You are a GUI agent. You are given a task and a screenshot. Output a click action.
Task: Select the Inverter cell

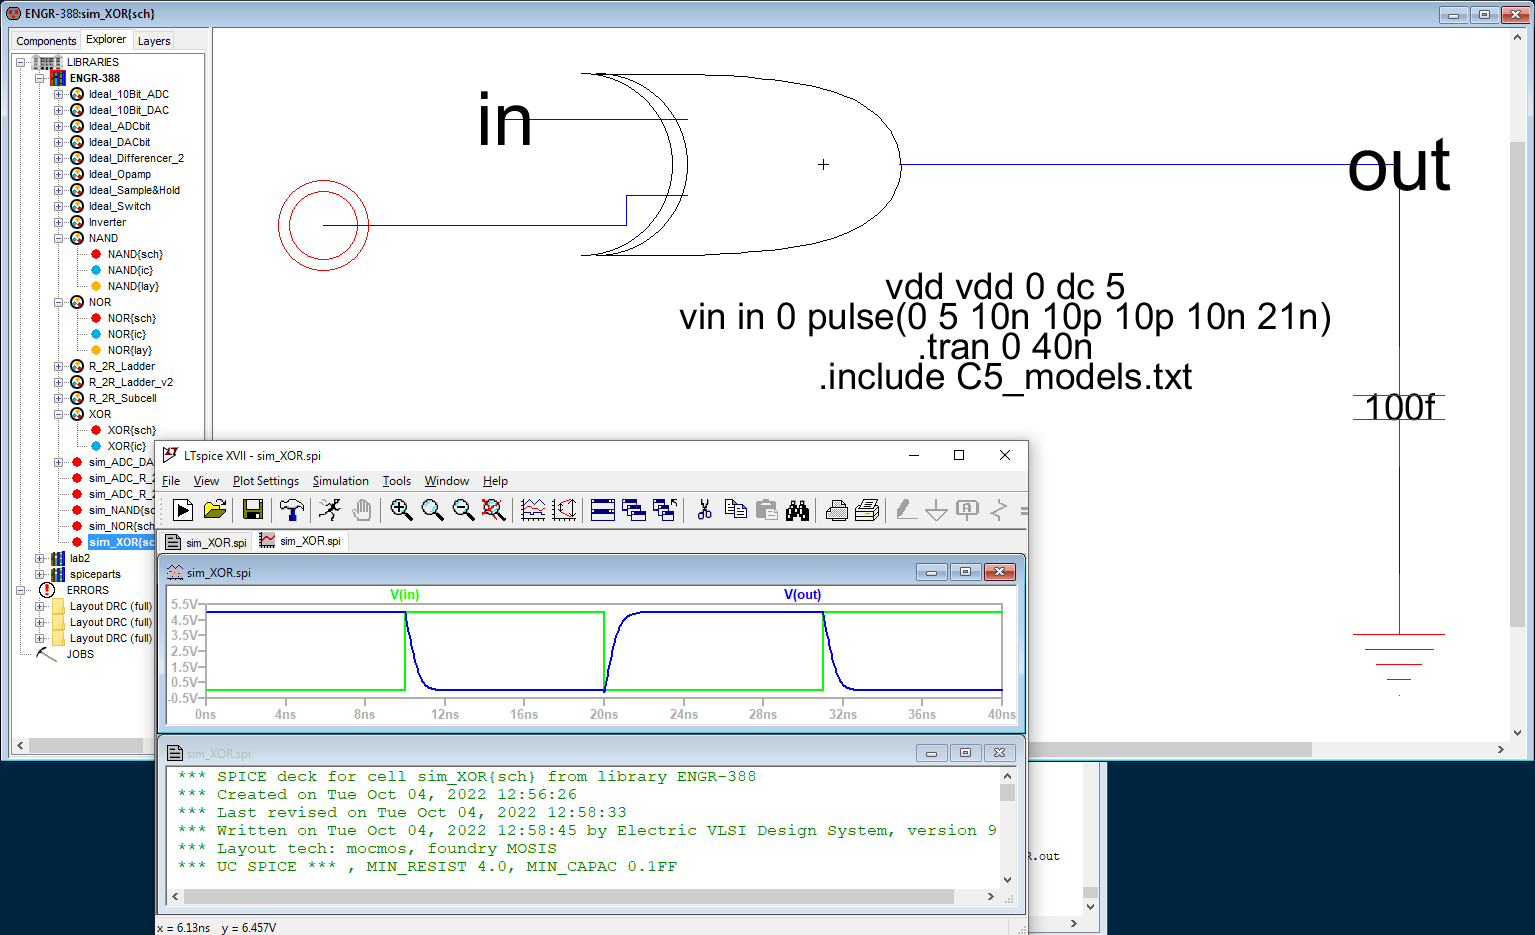[x=107, y=222]
